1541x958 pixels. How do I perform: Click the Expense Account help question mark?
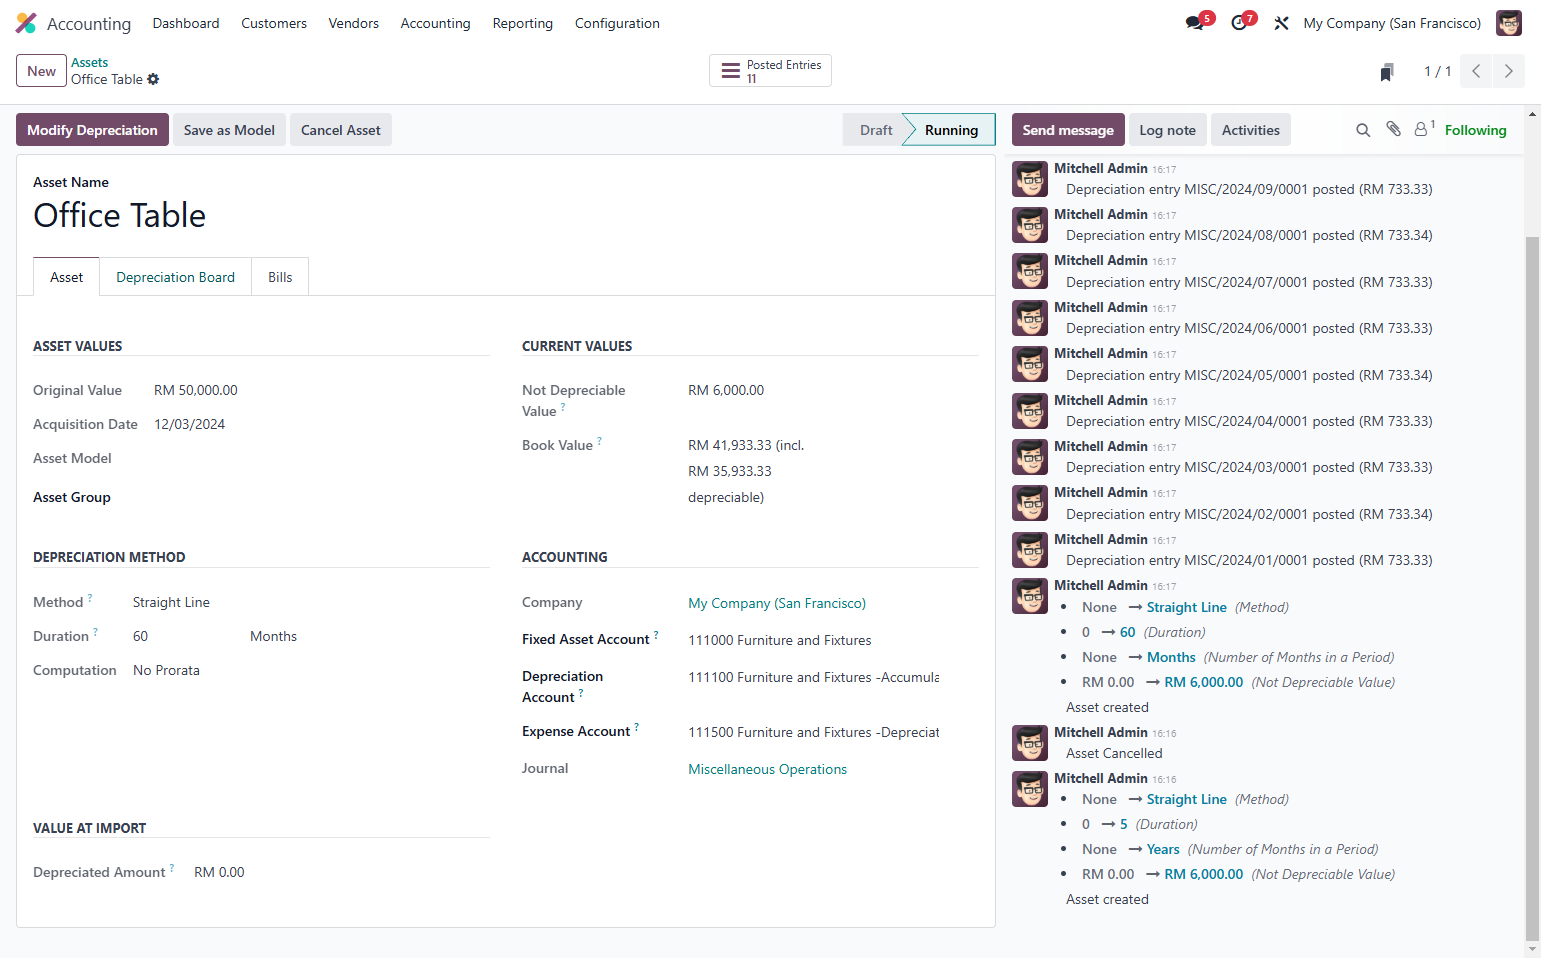637,727
